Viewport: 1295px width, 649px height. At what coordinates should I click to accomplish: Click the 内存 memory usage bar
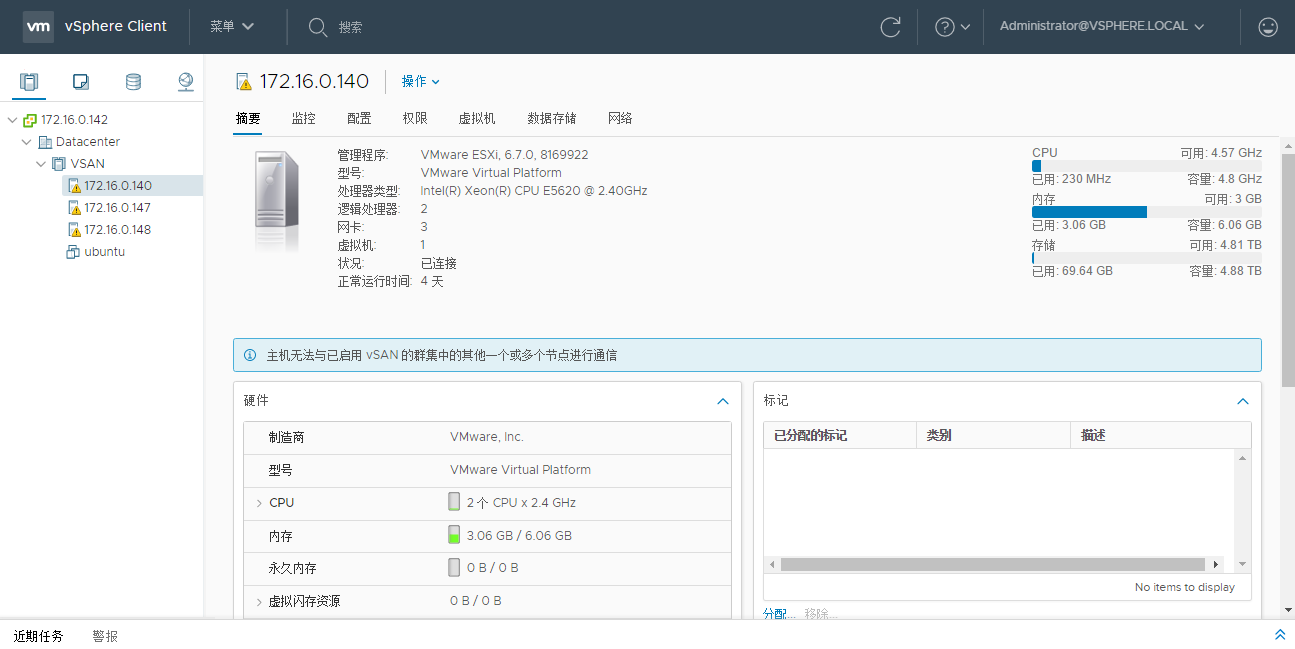pyautogui.click(x=1146, y=212)
